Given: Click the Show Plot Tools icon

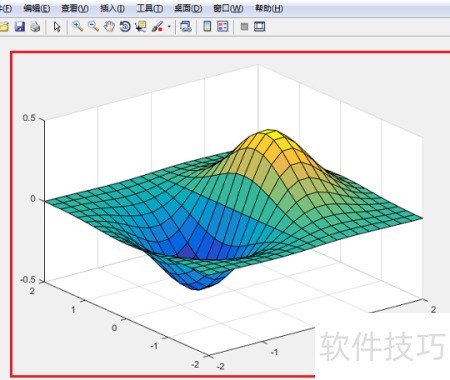Looking at the screenshot, I should (x=259, y=26).
